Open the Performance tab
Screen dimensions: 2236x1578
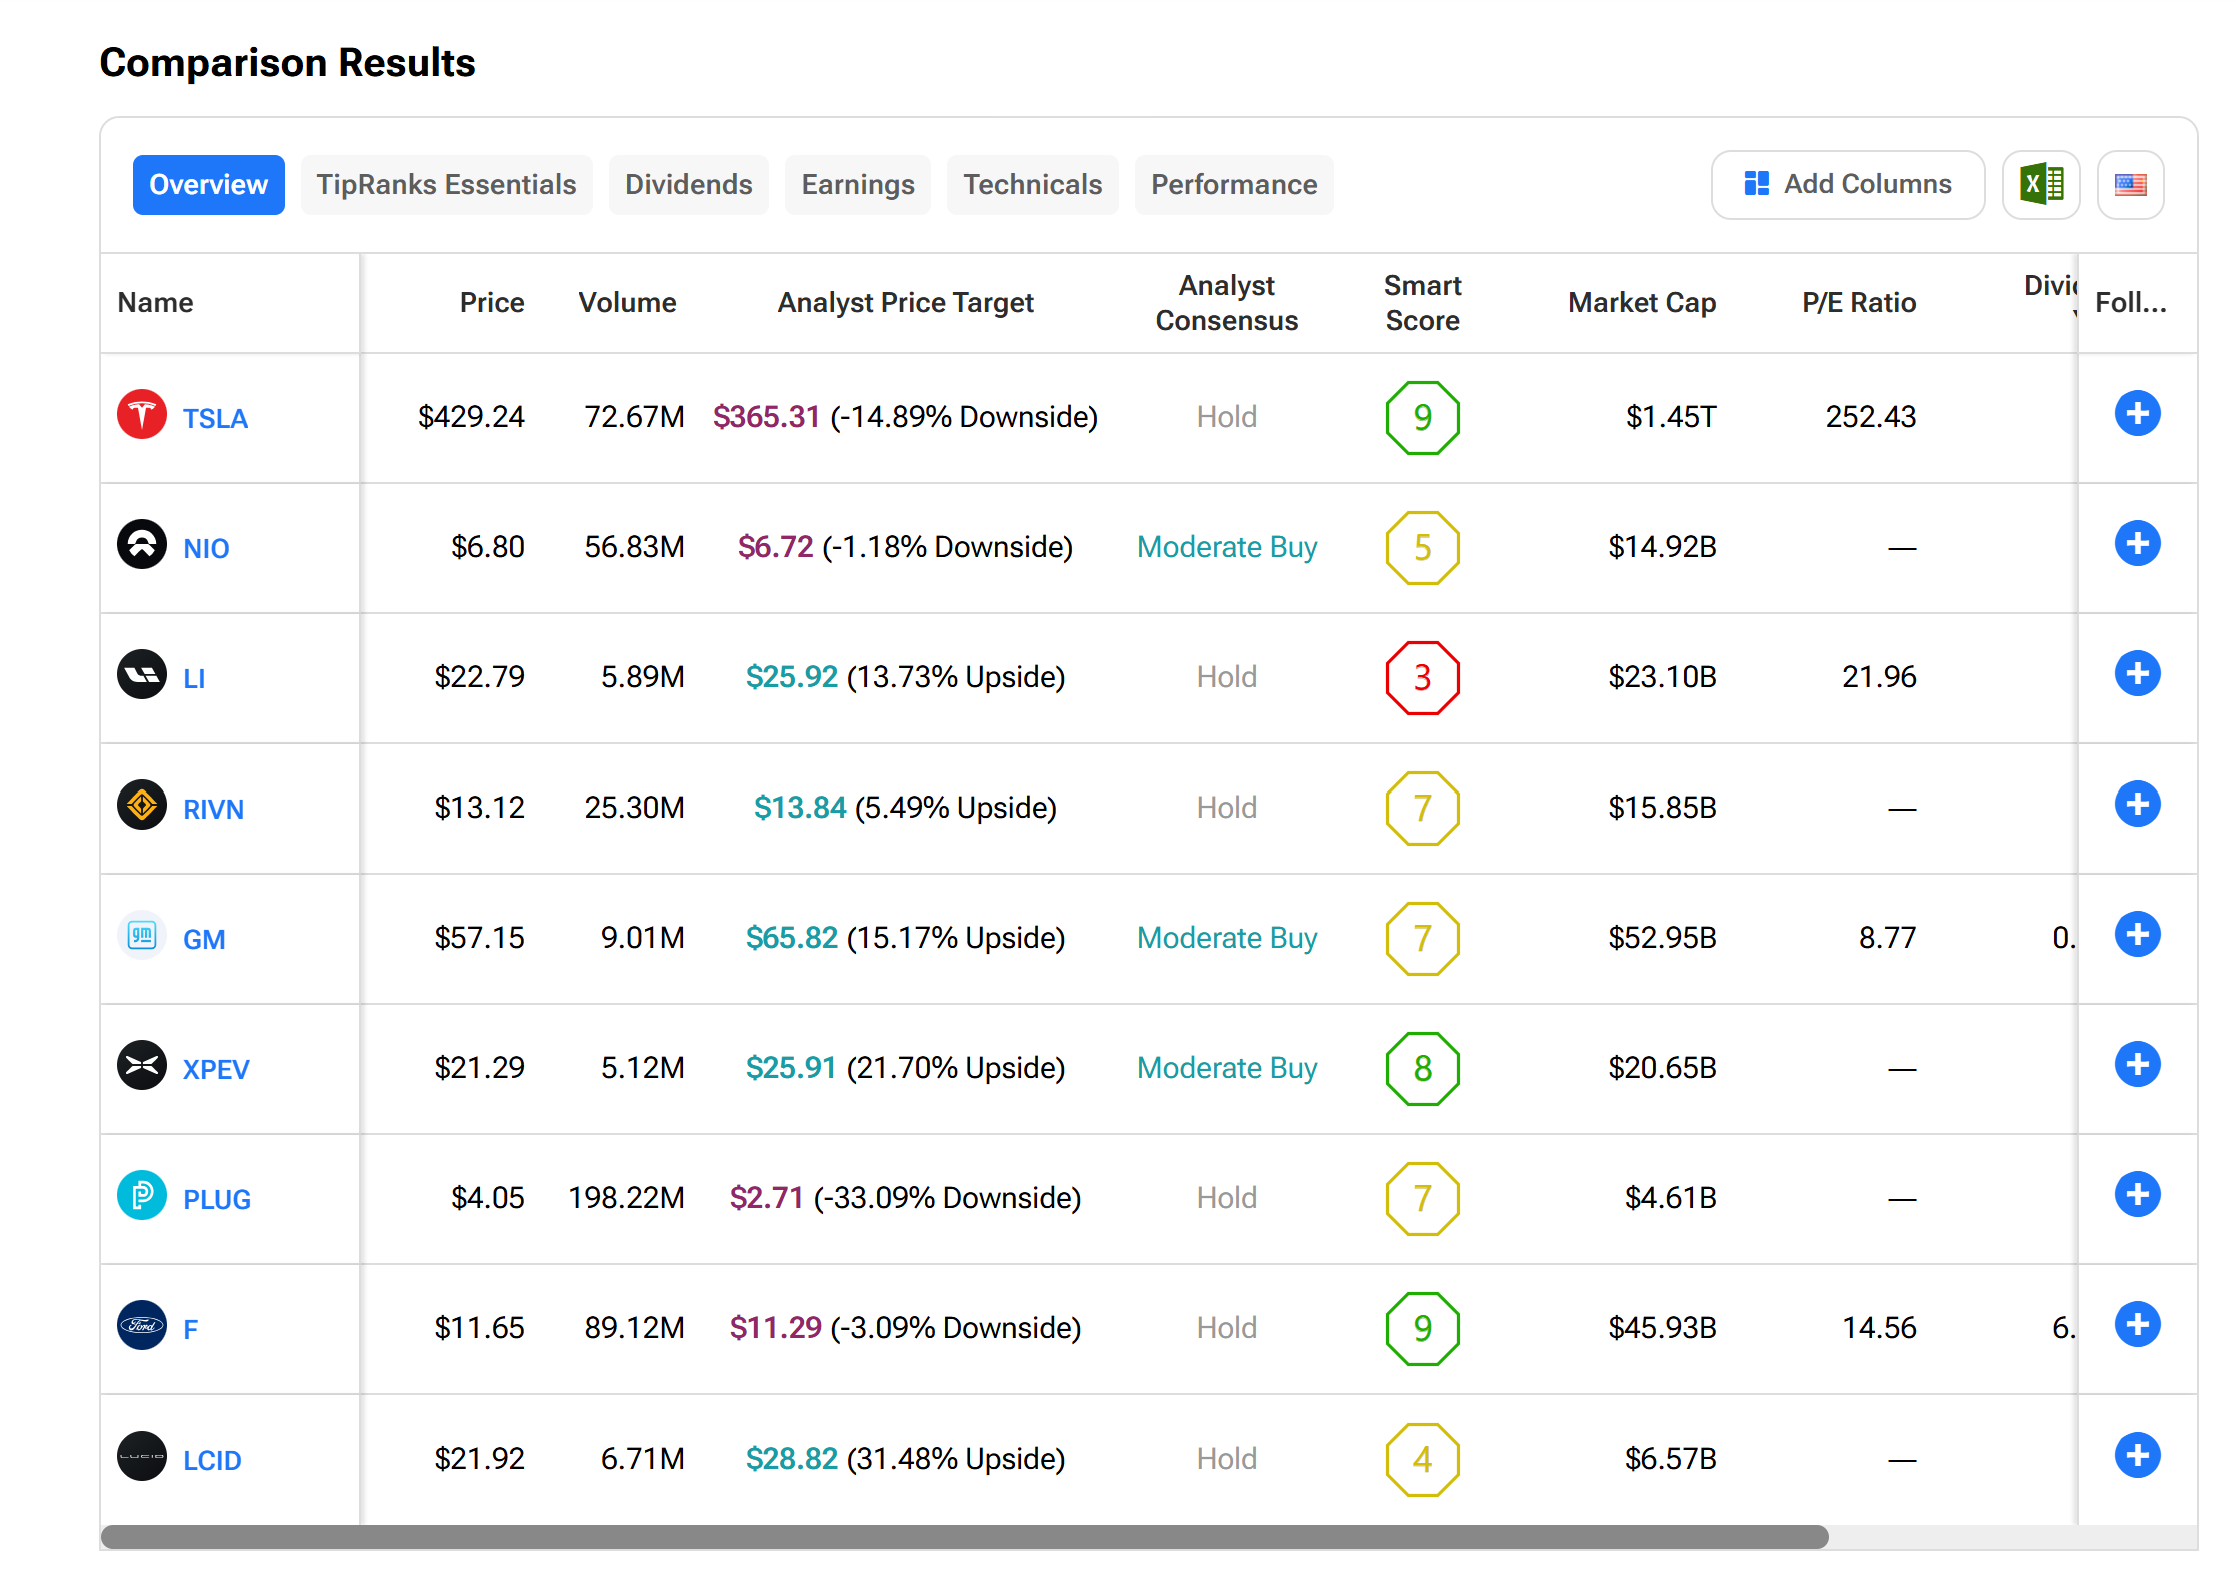tap(1233, 185)
